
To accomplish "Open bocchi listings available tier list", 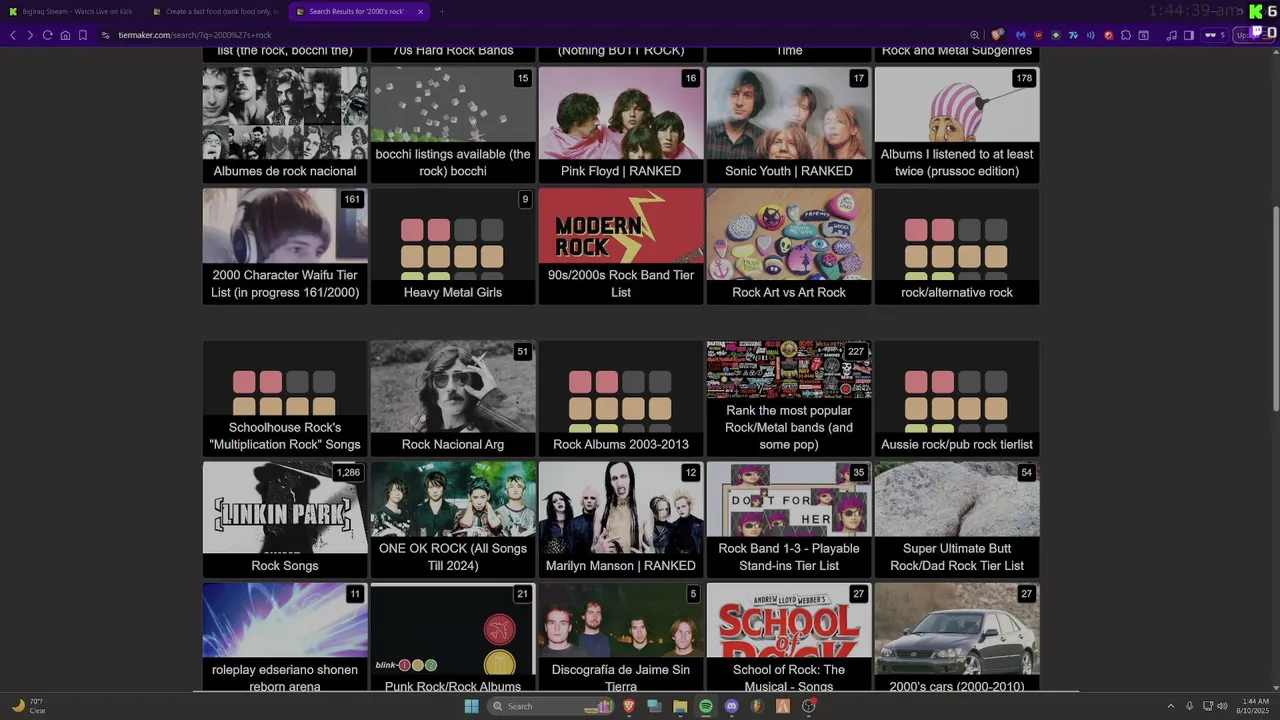I will coord(453,125).
